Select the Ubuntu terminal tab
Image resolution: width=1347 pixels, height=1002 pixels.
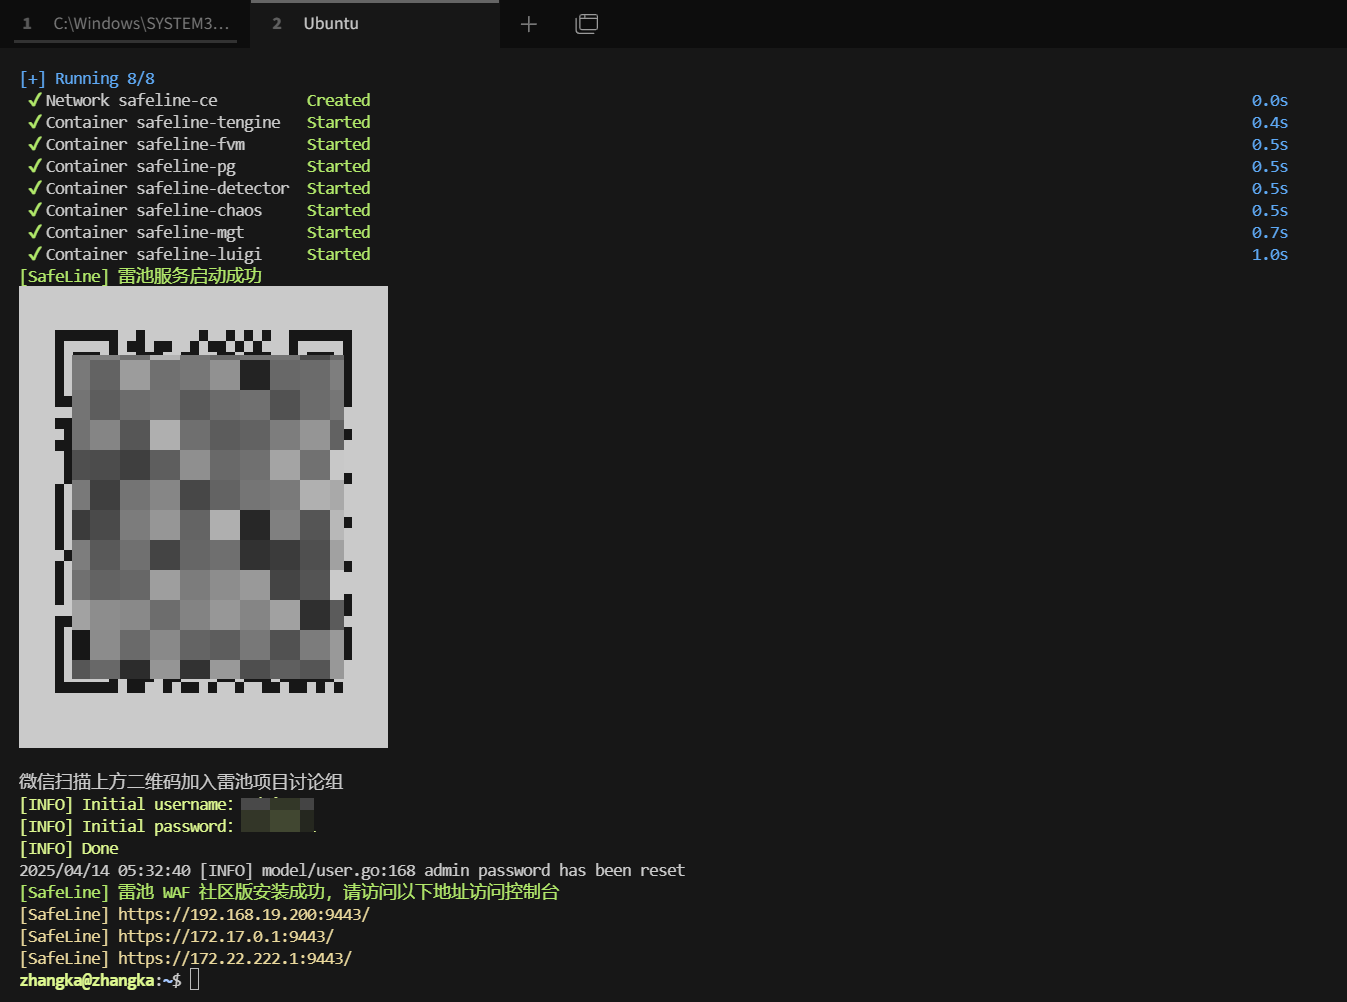[374, 23]
